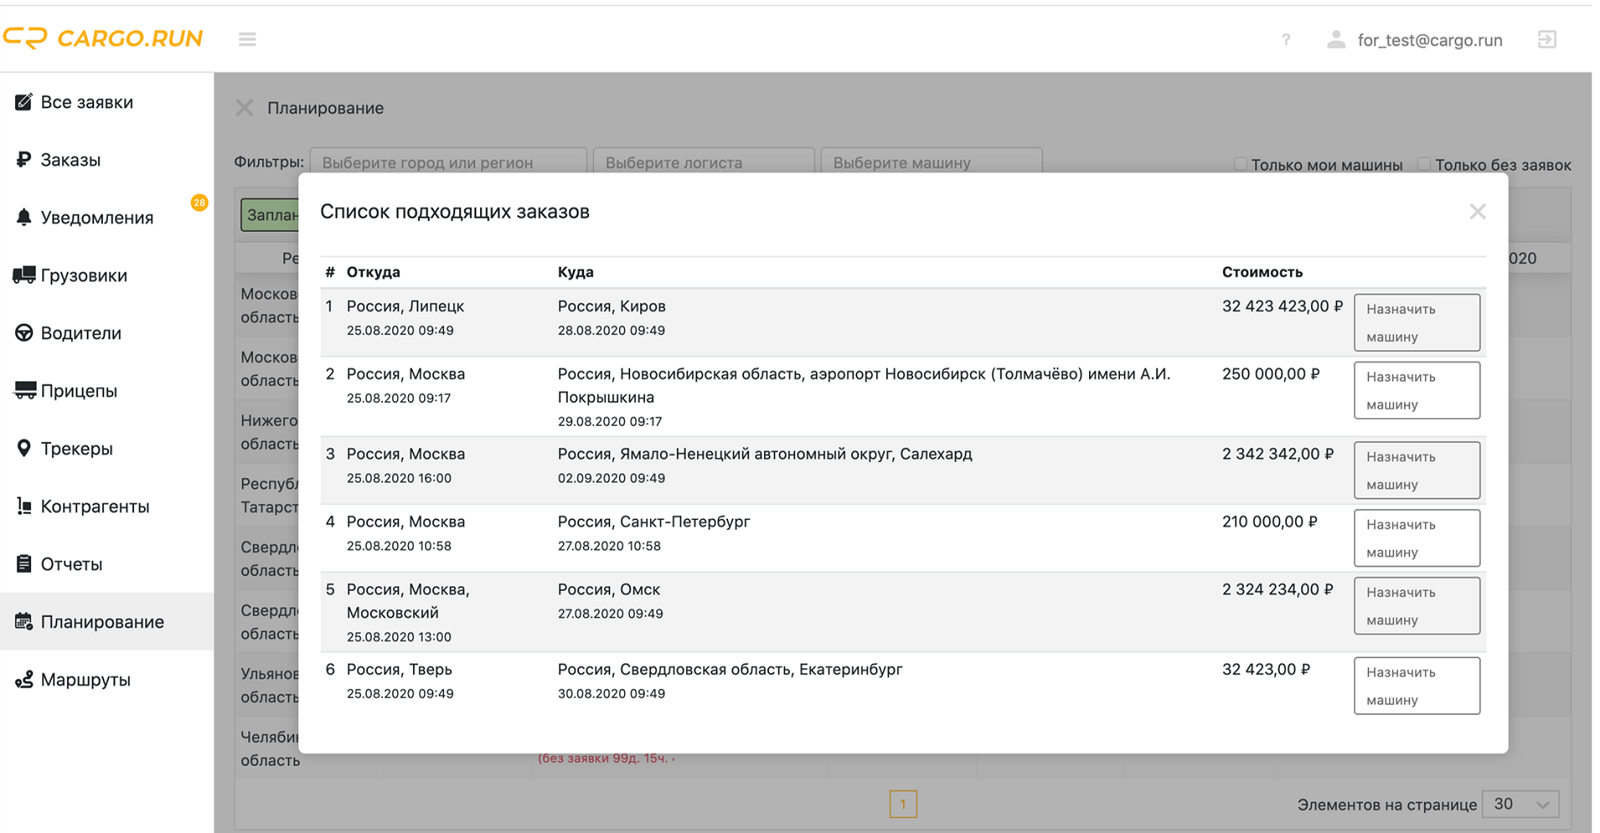Click the for_test@cargo.run account name
Image resolution: width=1600 pixels, height=833 pixels.
click(x=1430, y=40)
